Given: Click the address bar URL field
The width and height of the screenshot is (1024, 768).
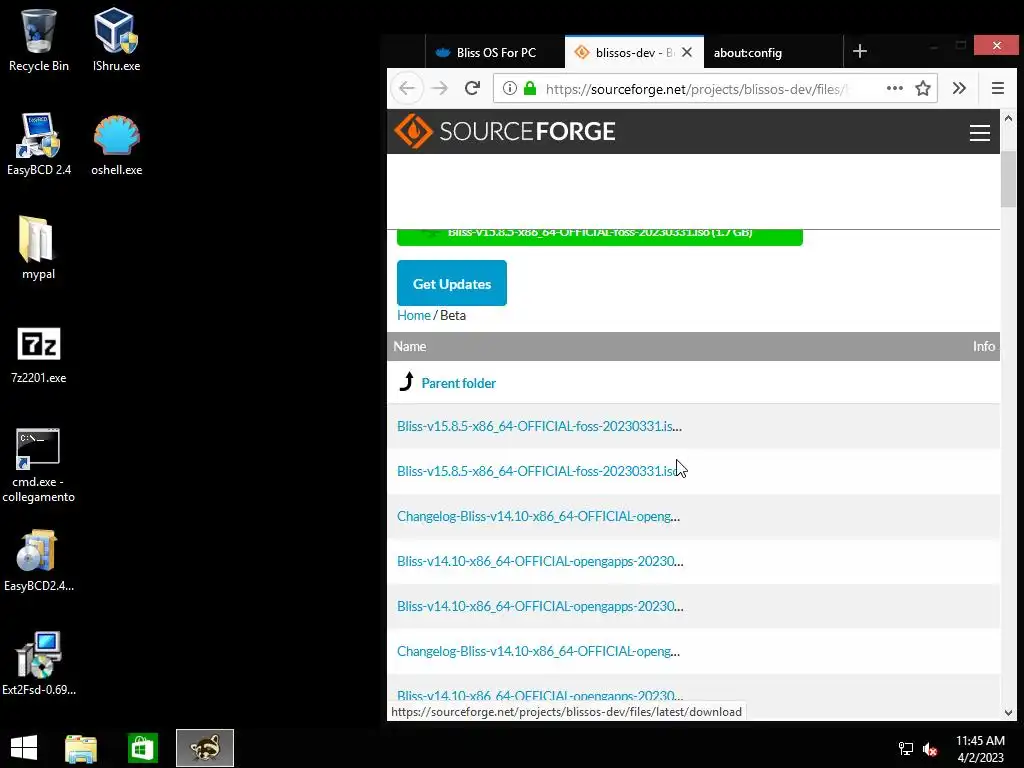Looking at the screenshot, I should point(696,89).
